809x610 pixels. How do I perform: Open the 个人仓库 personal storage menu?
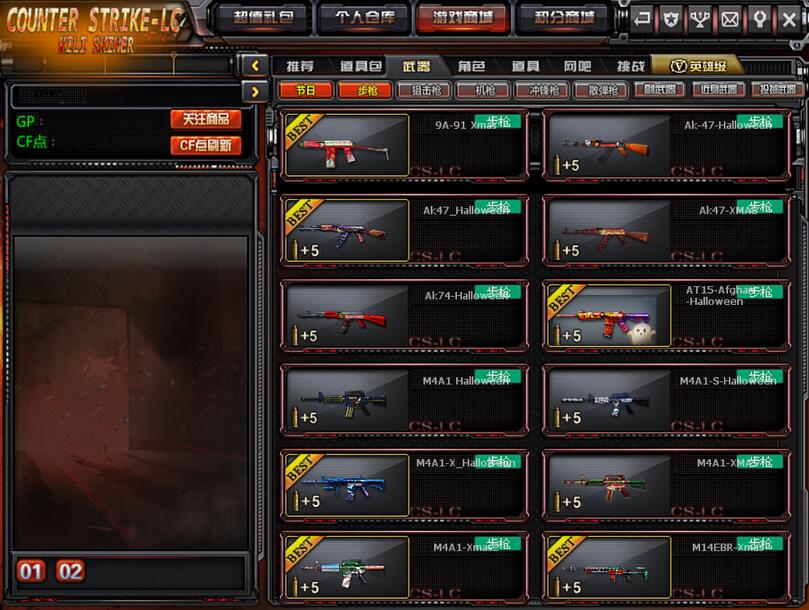tap(365, 18)
